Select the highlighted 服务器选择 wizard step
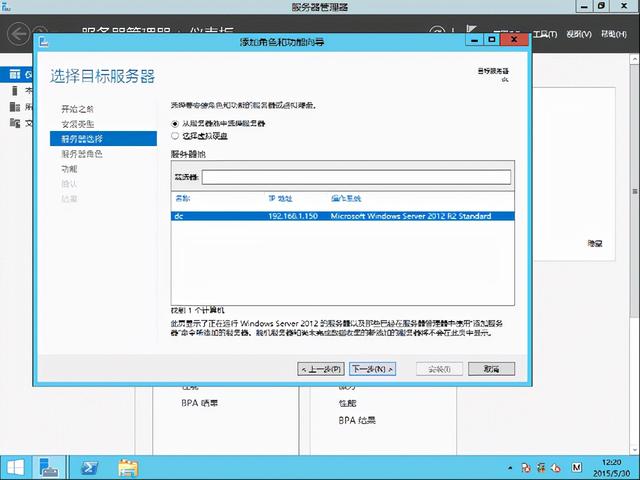The width and height of the screenshot is (640, 480). (103, 139)
